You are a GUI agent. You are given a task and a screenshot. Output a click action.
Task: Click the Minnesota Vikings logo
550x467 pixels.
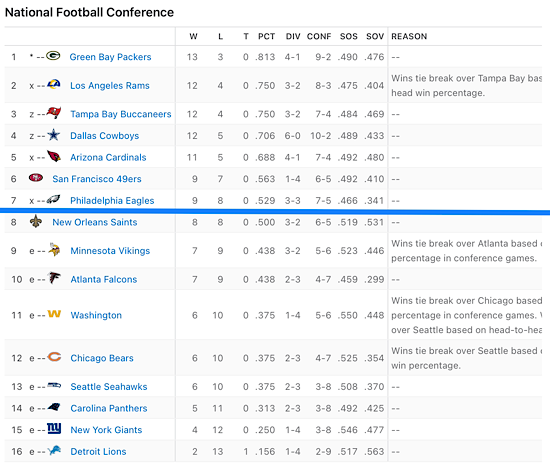pyautogui.click(x=54, y=249)
